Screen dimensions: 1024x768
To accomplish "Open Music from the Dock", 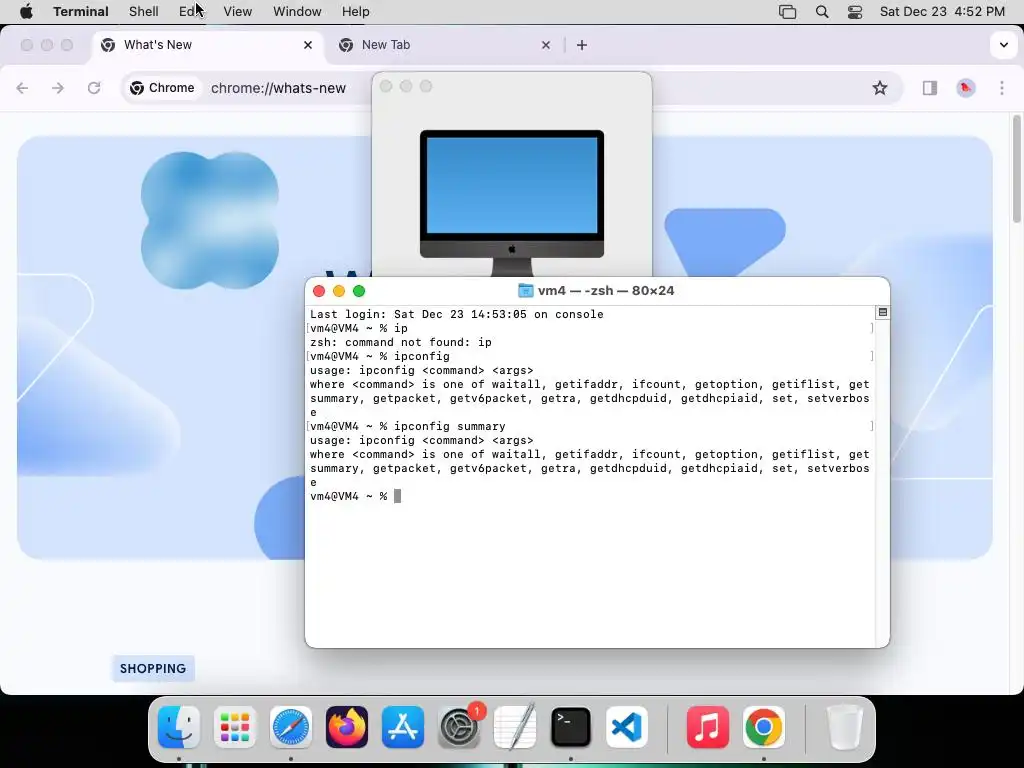I will click(x=708, y=727).
